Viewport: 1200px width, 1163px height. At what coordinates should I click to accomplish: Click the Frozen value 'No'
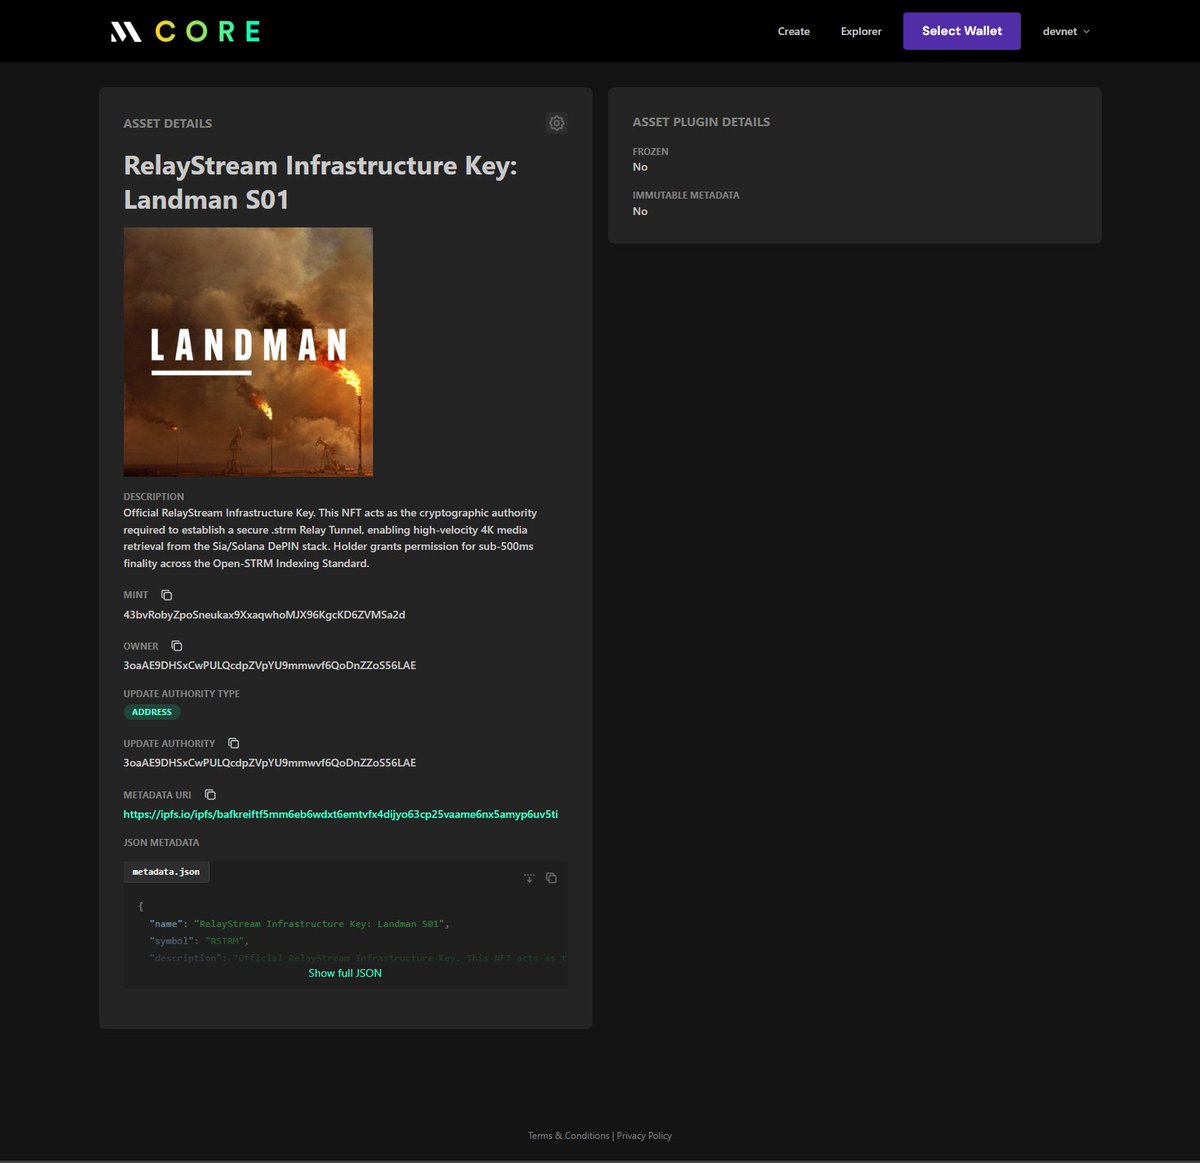point(640,167)
